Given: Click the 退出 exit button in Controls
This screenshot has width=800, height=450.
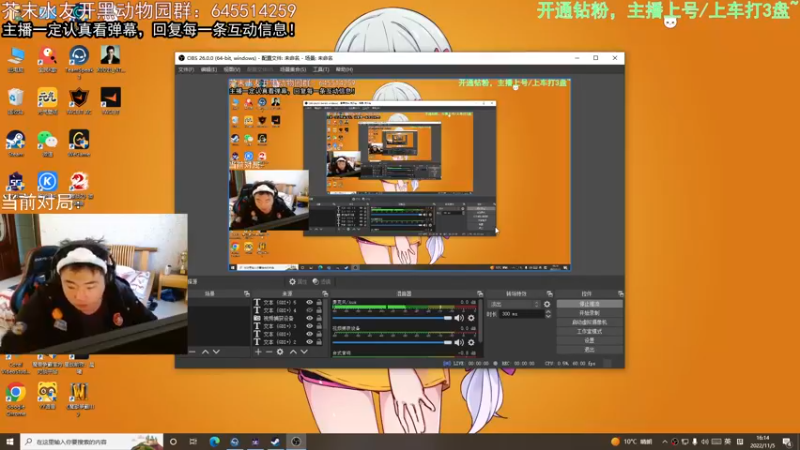Looking at the screenshot, I should pos(589,349).
